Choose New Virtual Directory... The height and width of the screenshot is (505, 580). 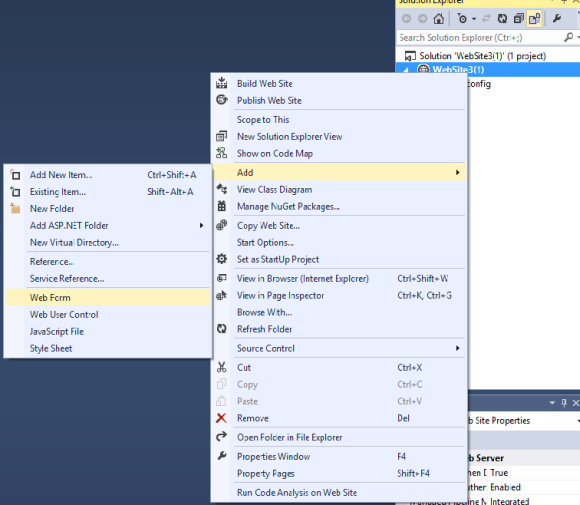pyautogui.click(x=74, y=243)
